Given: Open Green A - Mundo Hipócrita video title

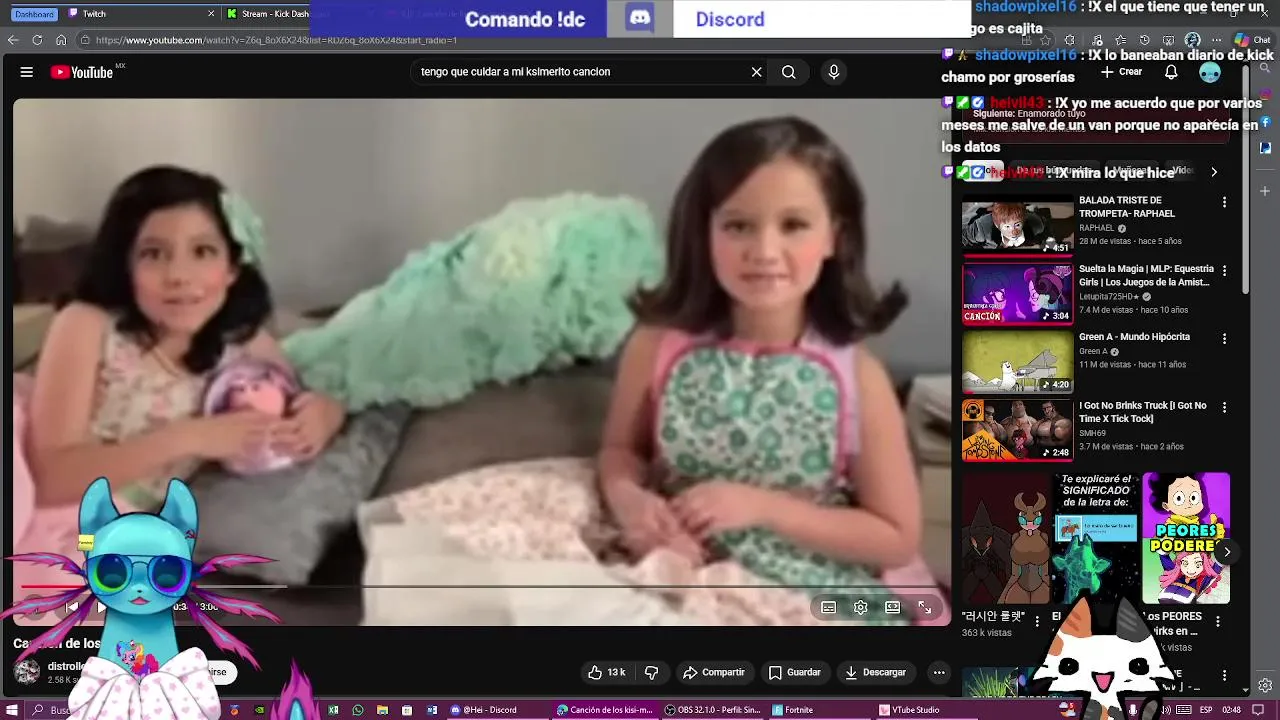Looking at the screenshot, I should point(1134,337).
